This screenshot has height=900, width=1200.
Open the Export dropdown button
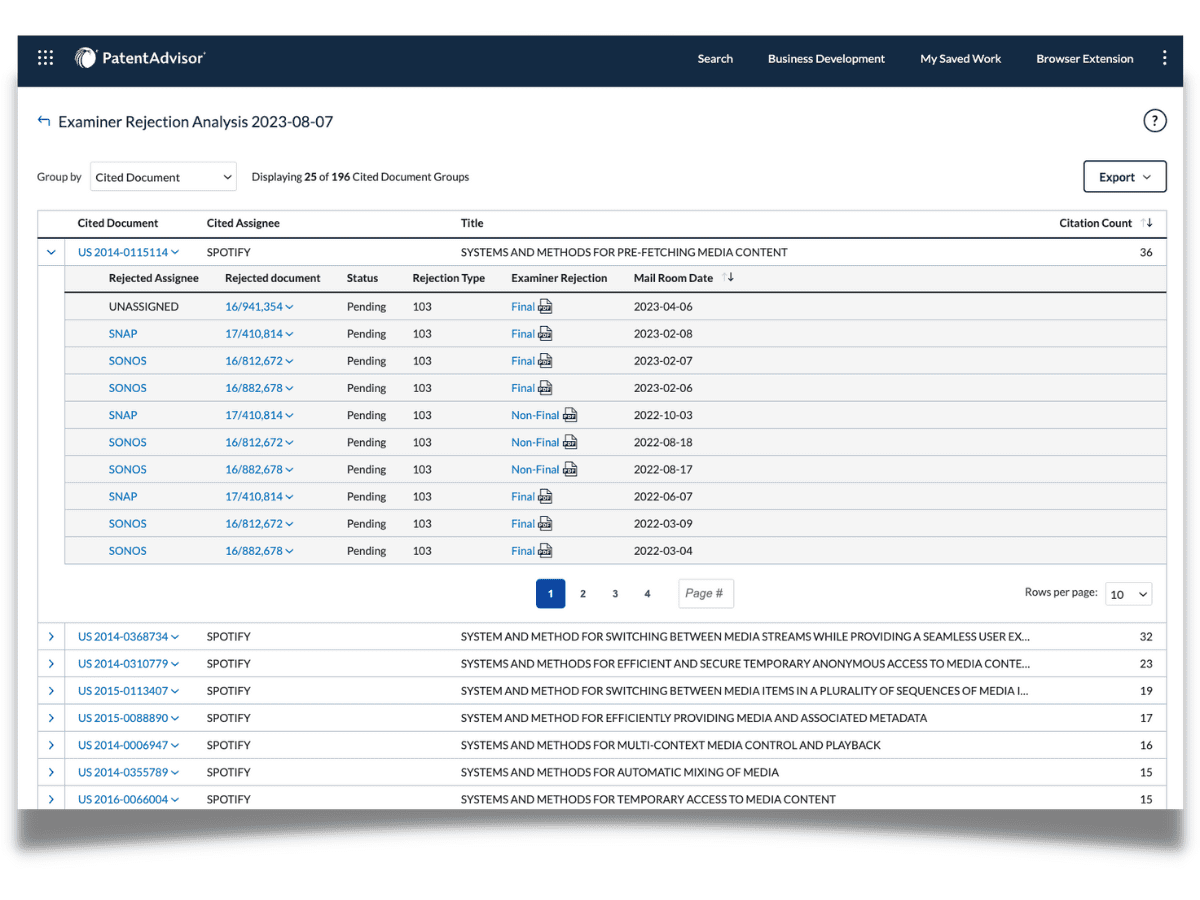point(1125,177)
